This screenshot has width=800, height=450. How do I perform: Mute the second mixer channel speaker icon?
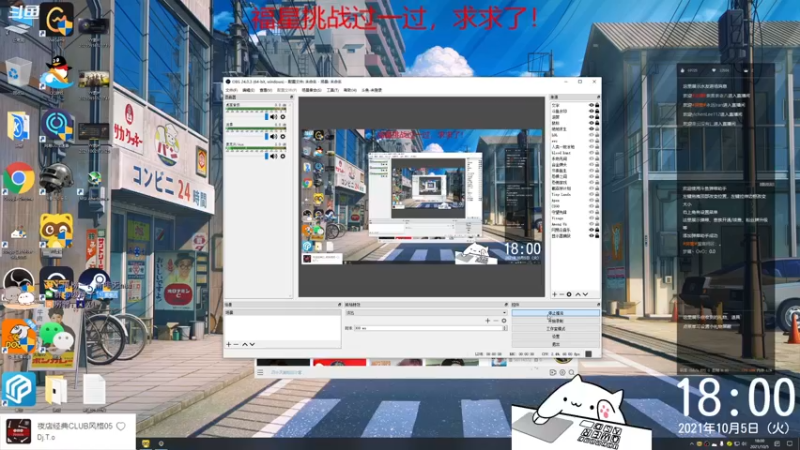pos(274,137)
